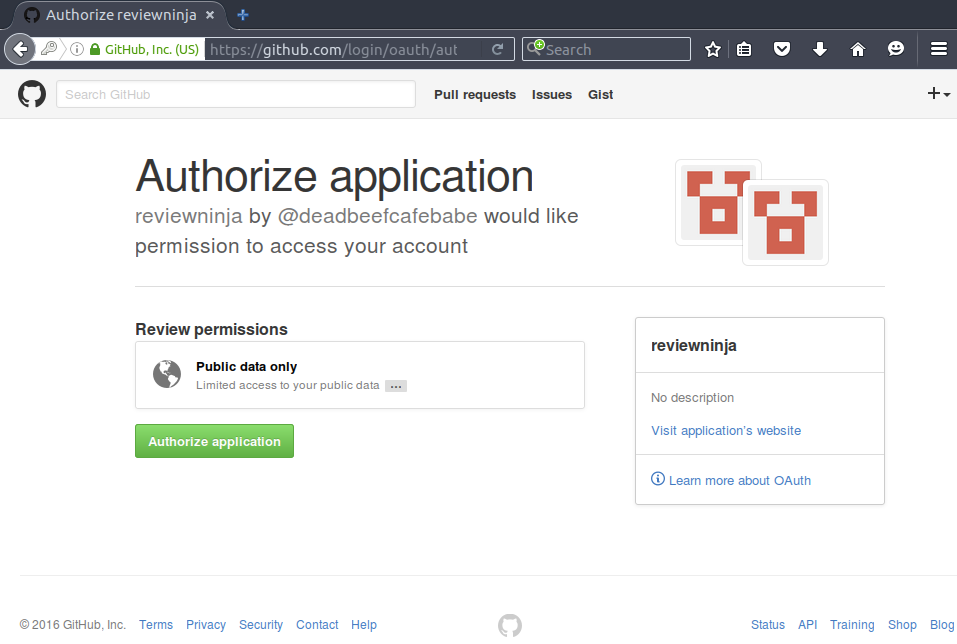The height and width of the screenshot is (644, 957).
Task: Open Gist in GitHub header
Action: pos(601,95)
